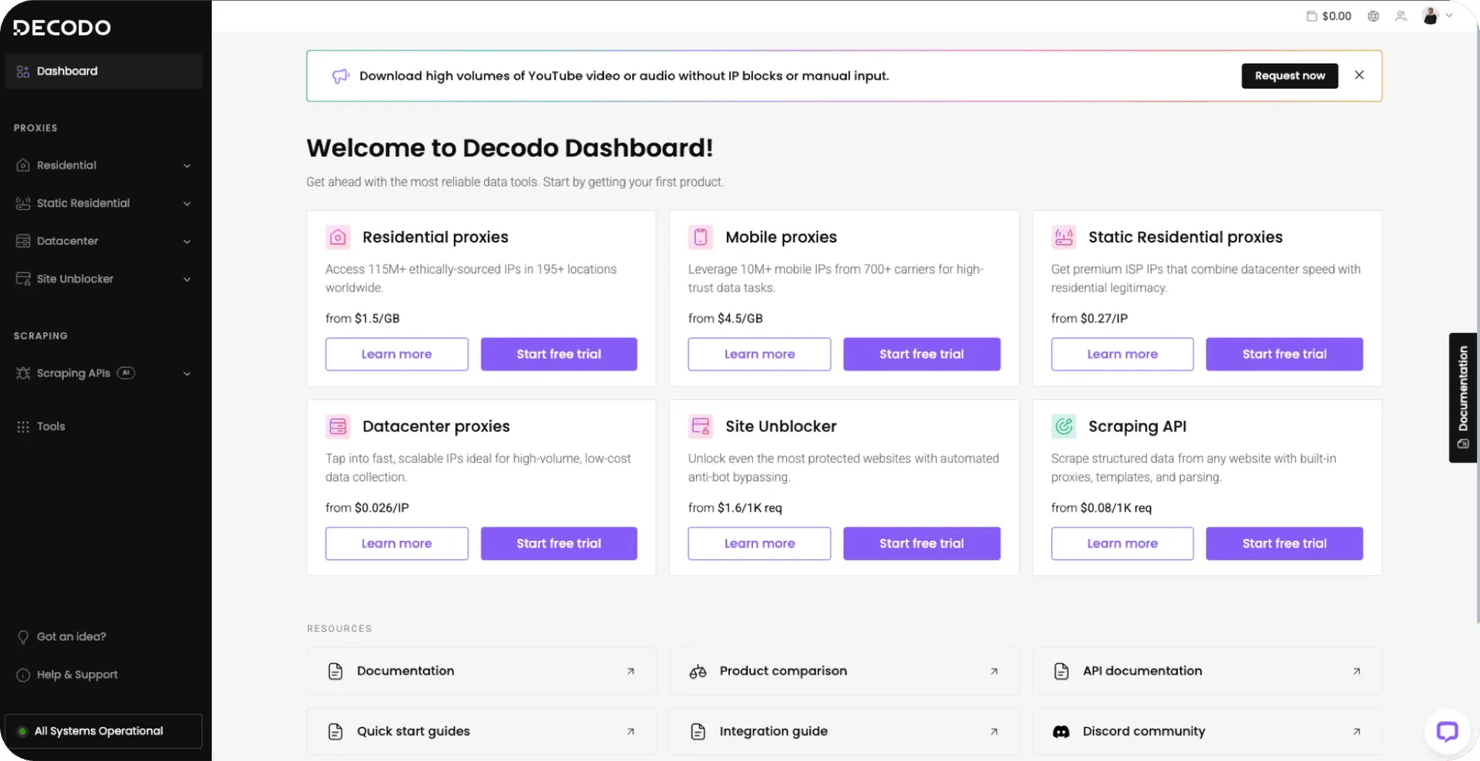The image size is (1480, 761).
Task: Click the Static Residential icon in sidebar
Action: pyautogui.click(x=23, y=203)
